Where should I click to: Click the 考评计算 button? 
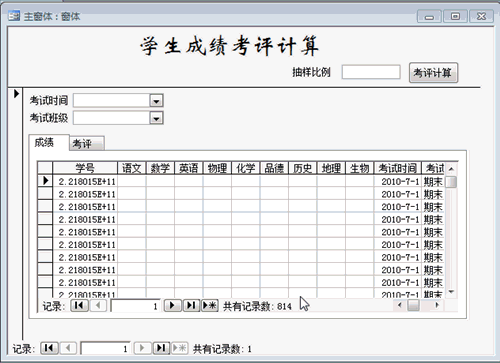[x=433, y=73]
